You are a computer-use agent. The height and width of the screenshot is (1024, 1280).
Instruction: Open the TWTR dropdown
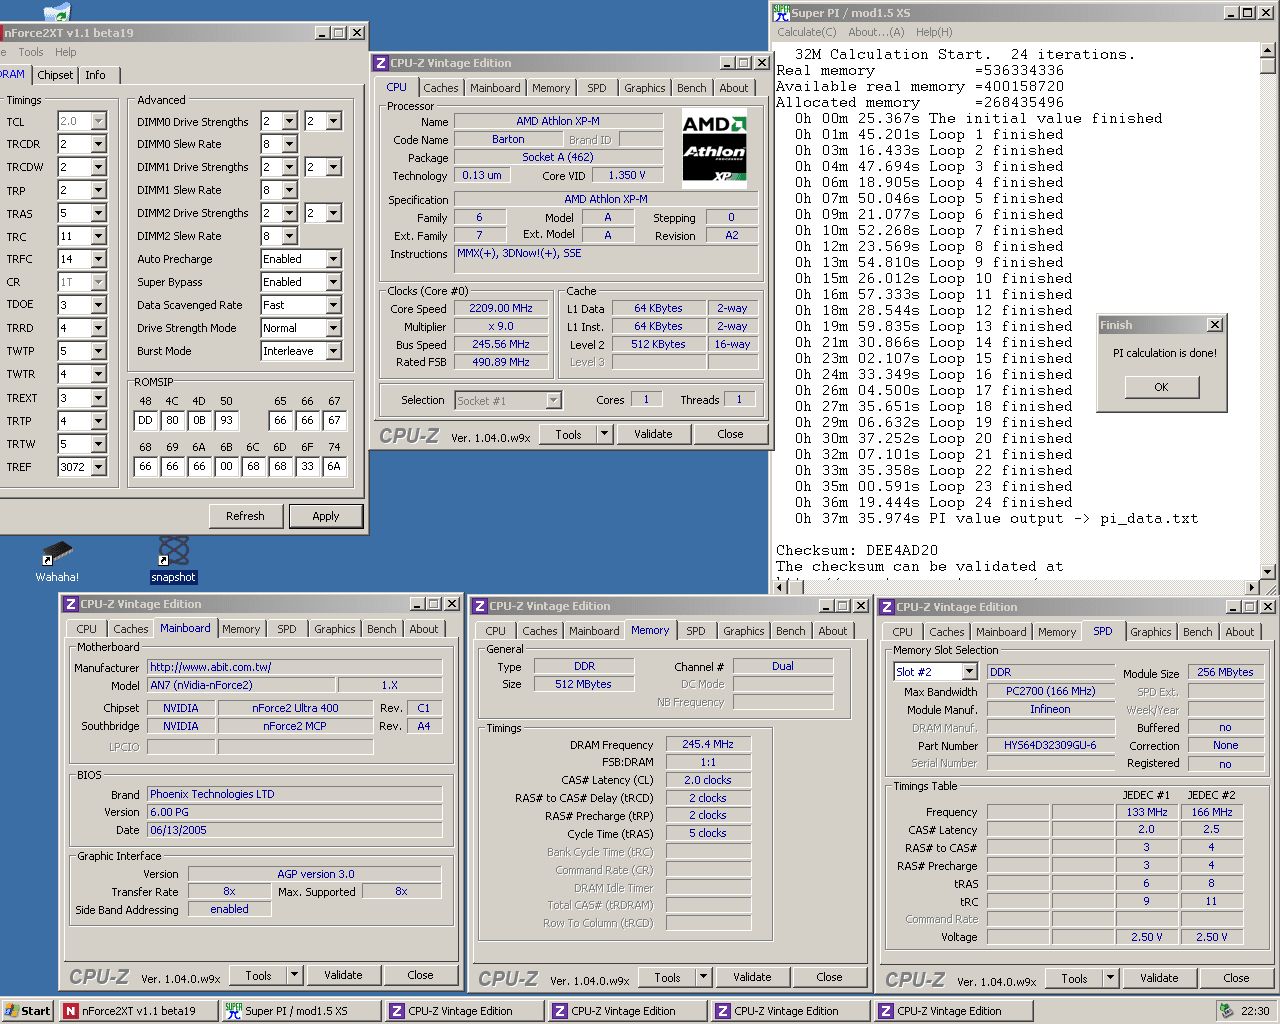[98, 374]
